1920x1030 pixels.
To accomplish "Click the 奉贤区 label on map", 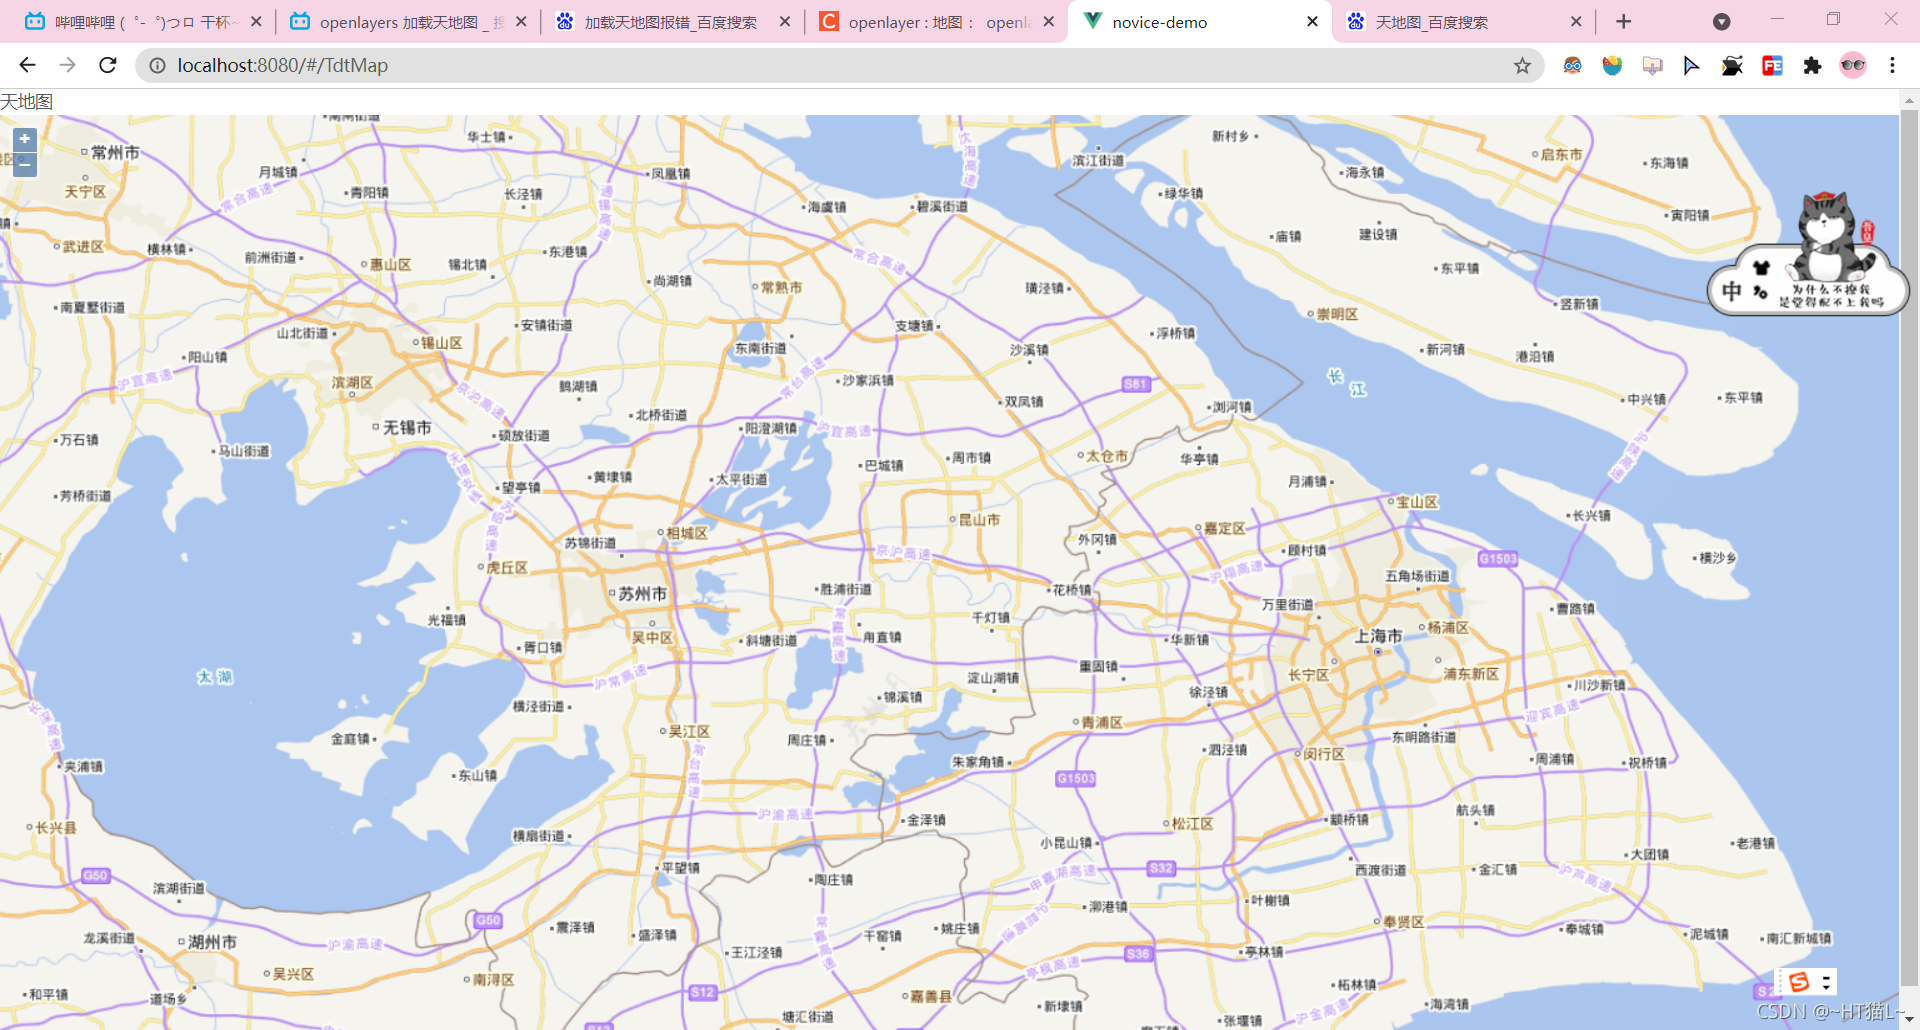I will click(x=1404, y=922).
